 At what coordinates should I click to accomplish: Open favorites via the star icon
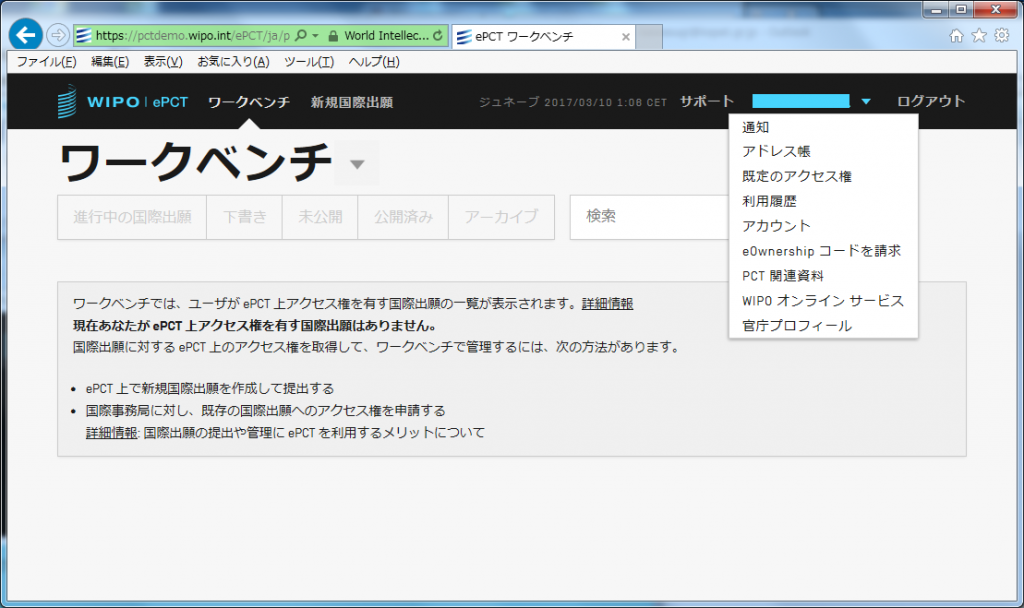click(x=978, y=34)
